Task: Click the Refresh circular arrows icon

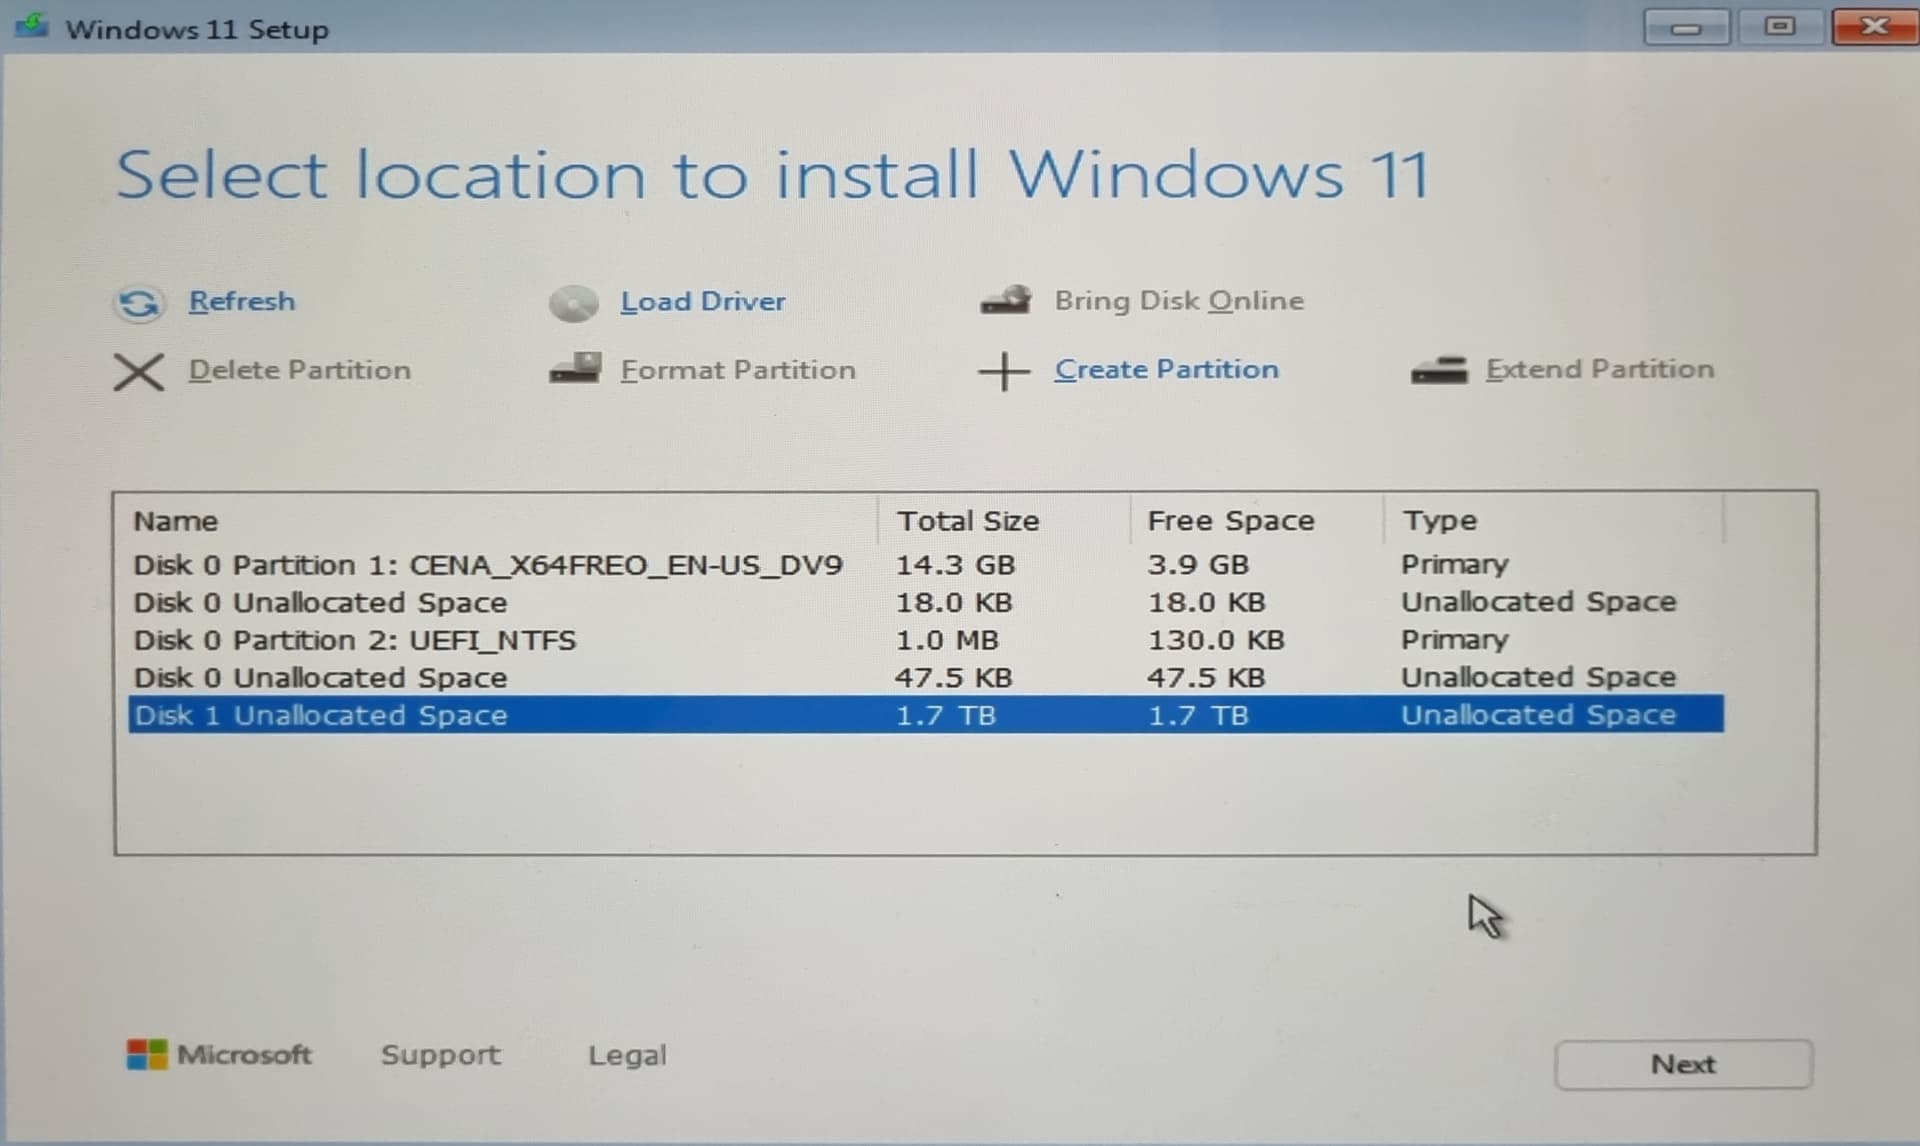Action: pos(138,303)
